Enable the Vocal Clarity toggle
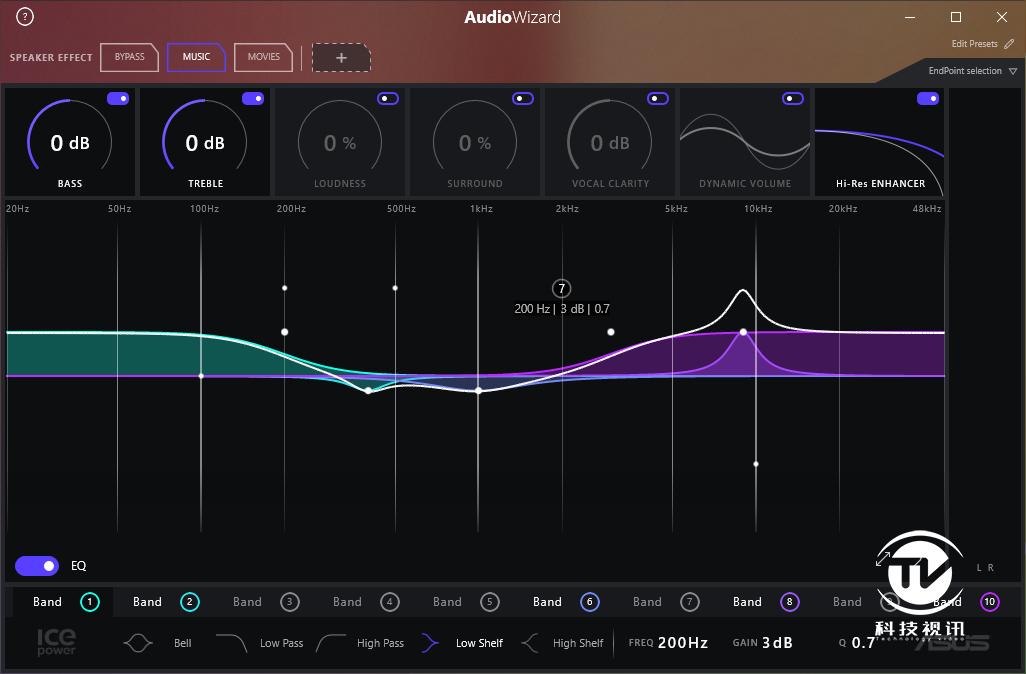The width and height of the screenshot is (1026, 674). click(658, 98)
